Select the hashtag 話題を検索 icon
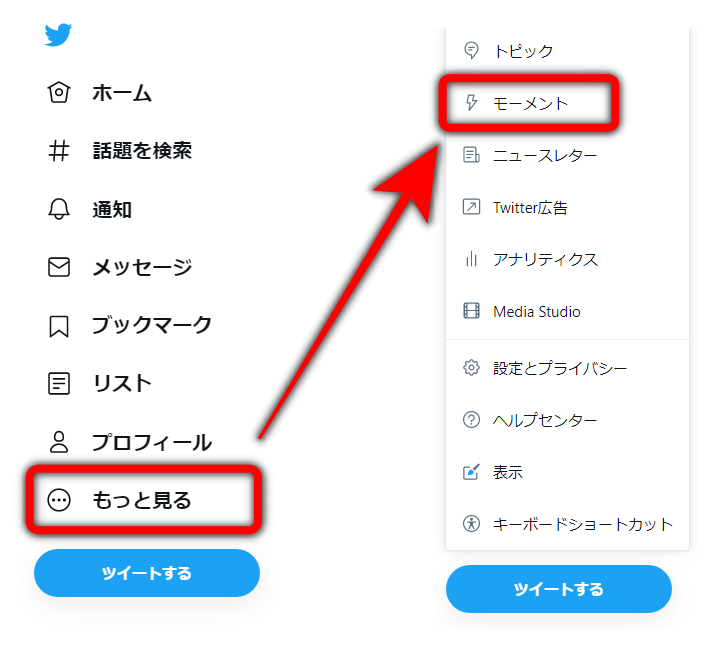 point(59,151)
